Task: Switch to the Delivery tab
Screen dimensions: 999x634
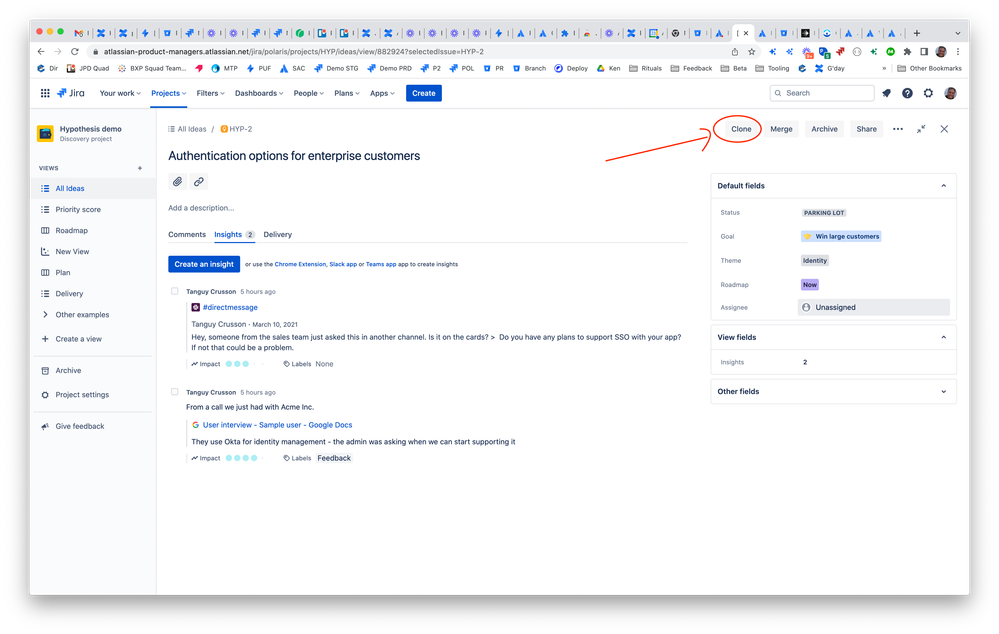Action: (x=277, y=234)
